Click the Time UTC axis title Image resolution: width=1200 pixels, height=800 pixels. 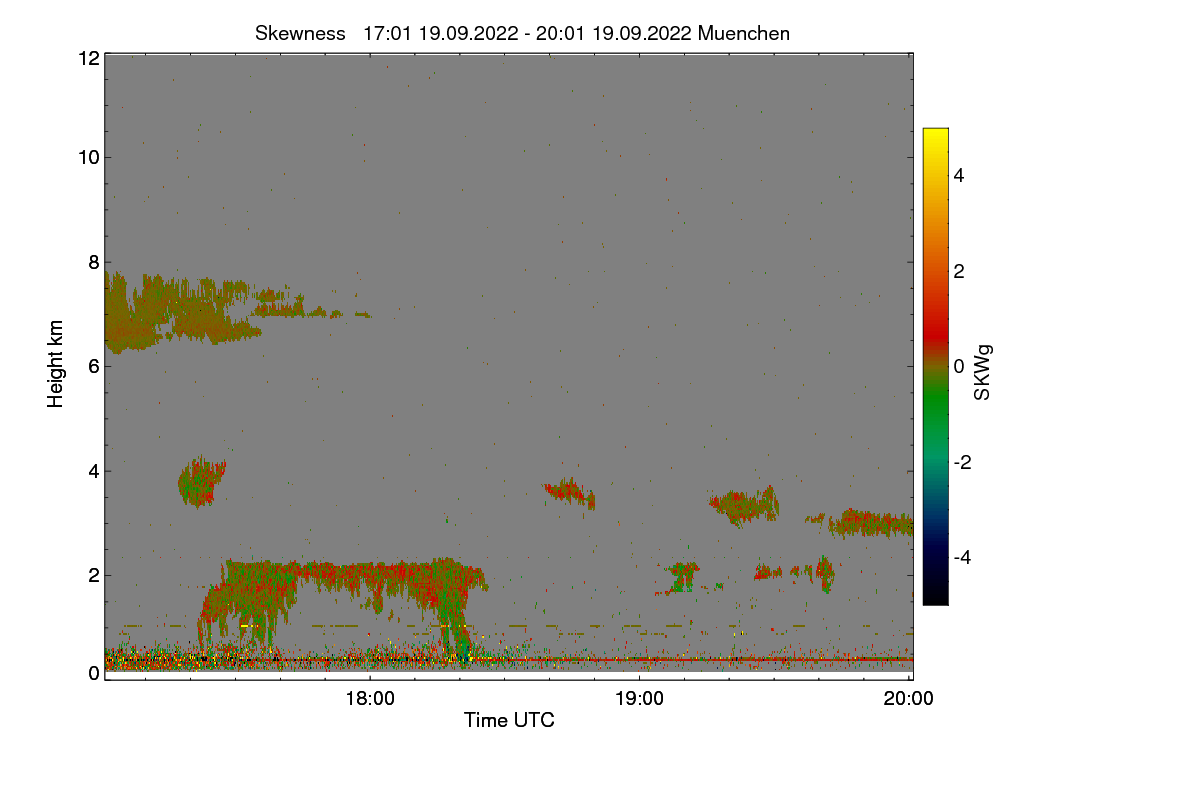click(x=509, y=720)
